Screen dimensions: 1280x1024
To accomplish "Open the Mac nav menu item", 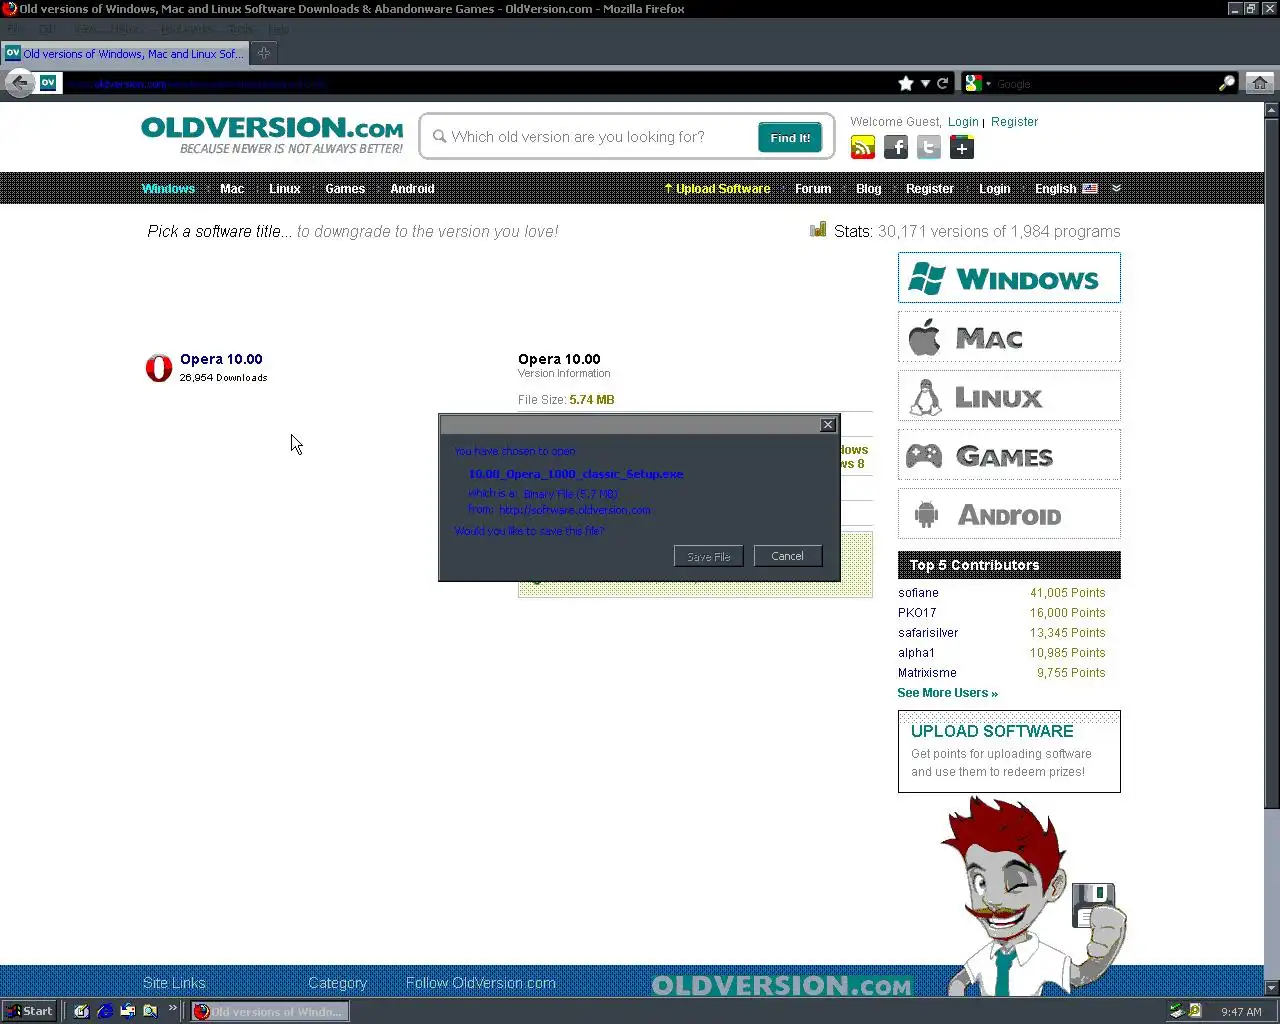I will coord(232,189).
